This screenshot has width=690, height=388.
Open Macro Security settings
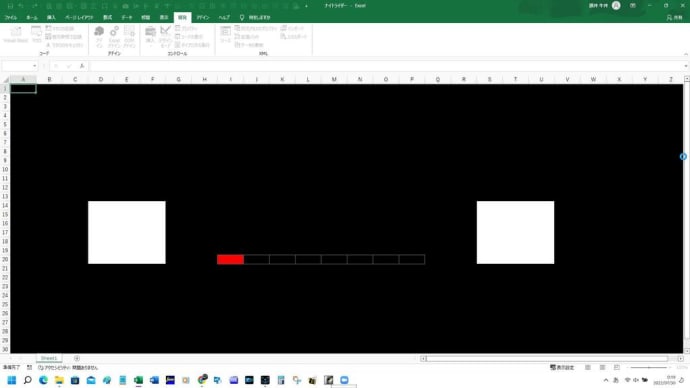coord(64,45)
